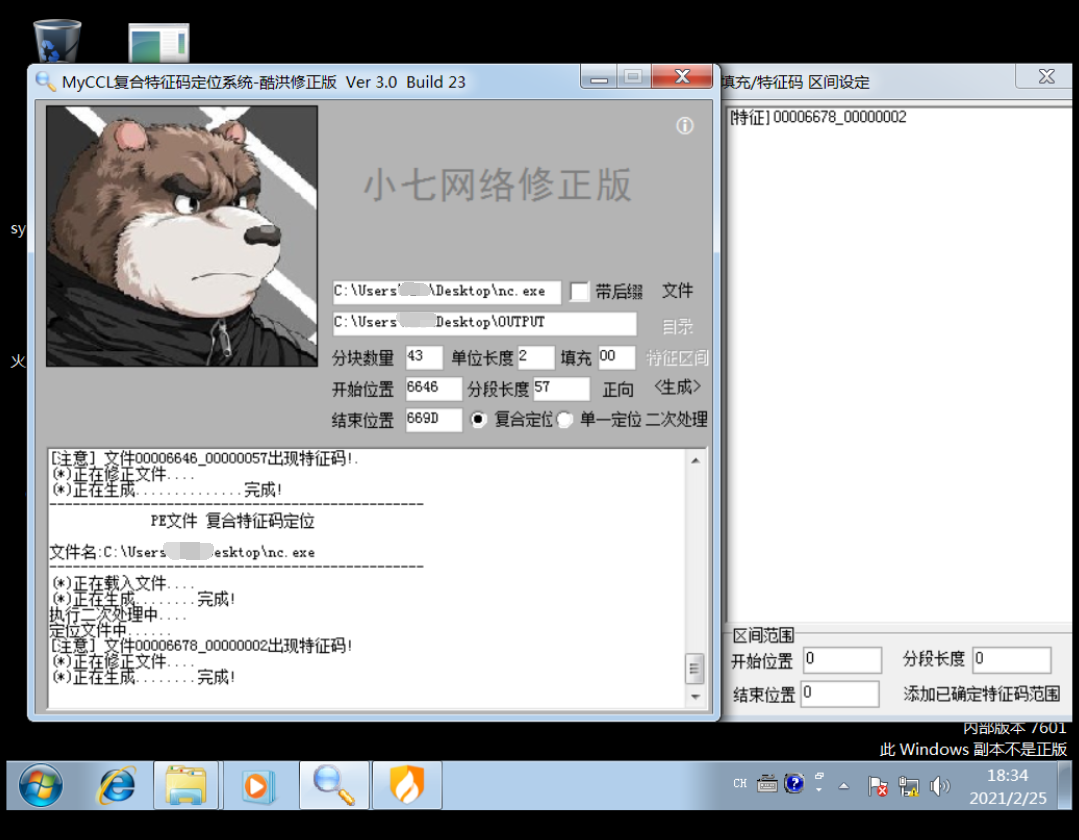
Task: Click log text 执行二次处理中
Action: coord(118,614)
